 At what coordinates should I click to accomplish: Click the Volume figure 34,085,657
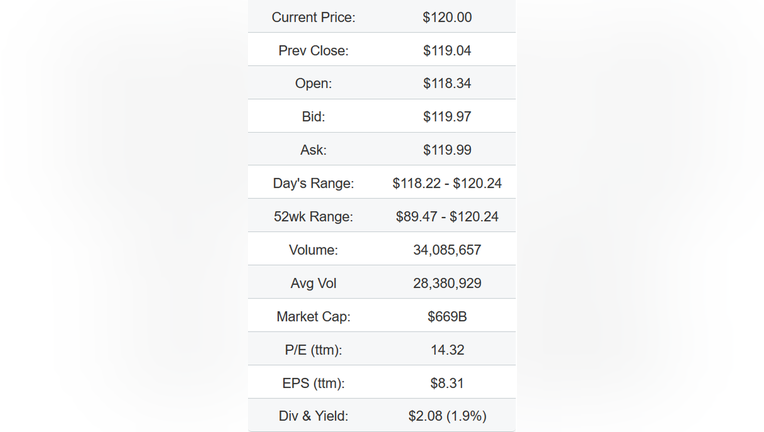[x=447, y=250]
